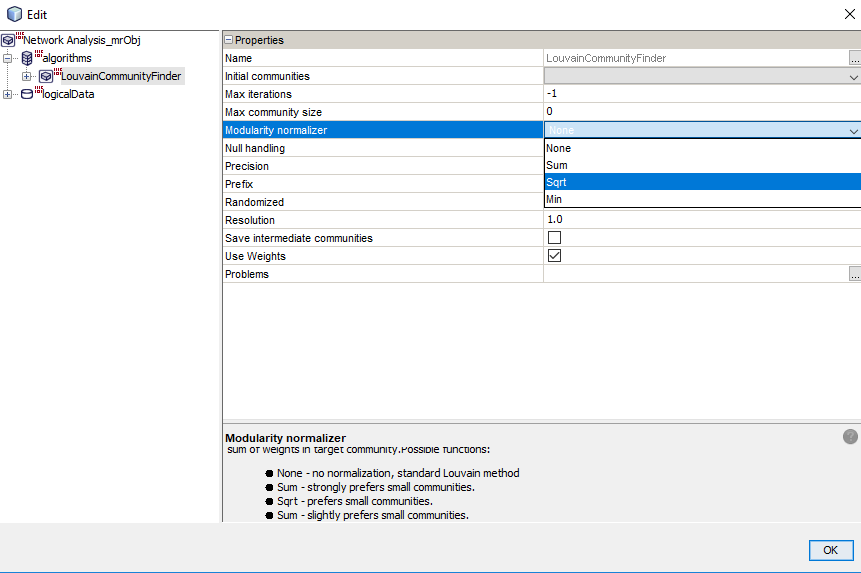Toggle Save intermediate communities checkbox
This screenshot has height=573, width=861.
pyautogui.click(x=554, y=238)
